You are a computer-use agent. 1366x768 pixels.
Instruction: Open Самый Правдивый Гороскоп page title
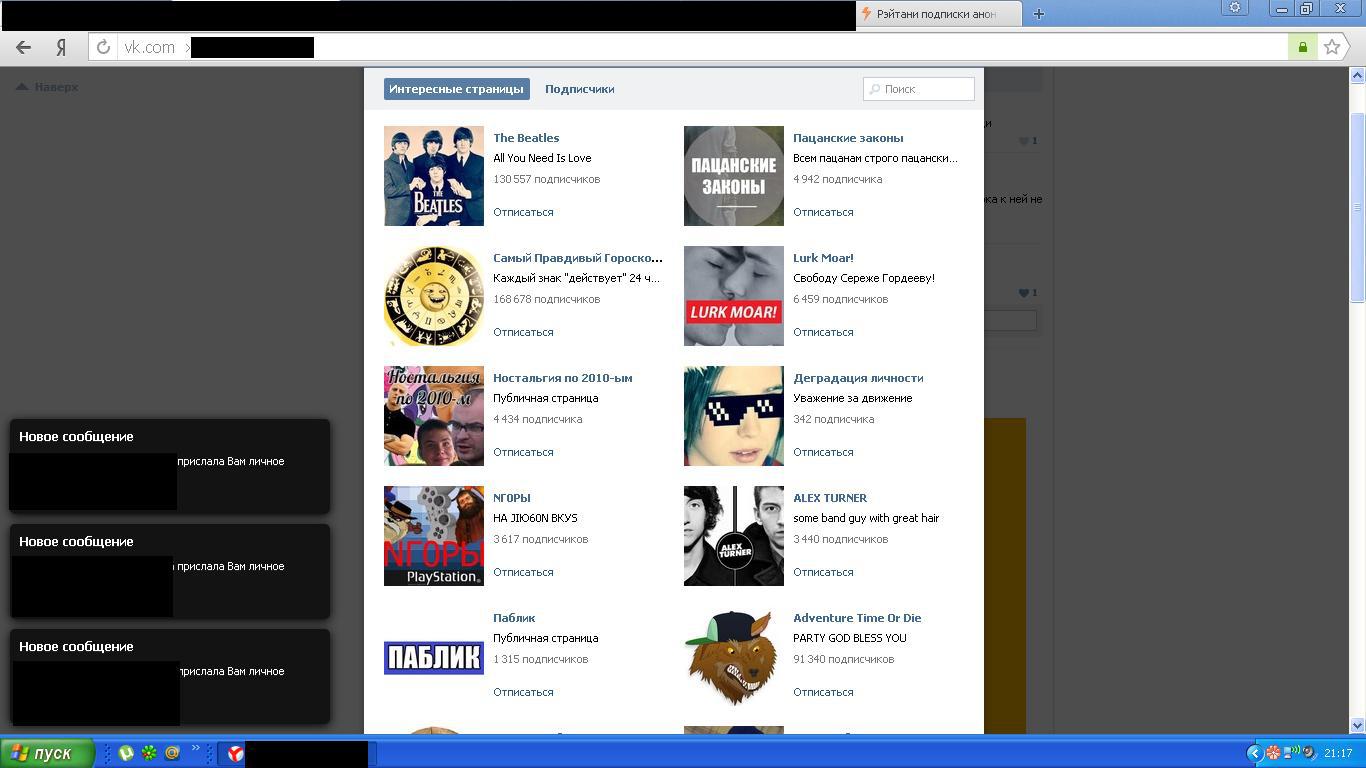578,258
